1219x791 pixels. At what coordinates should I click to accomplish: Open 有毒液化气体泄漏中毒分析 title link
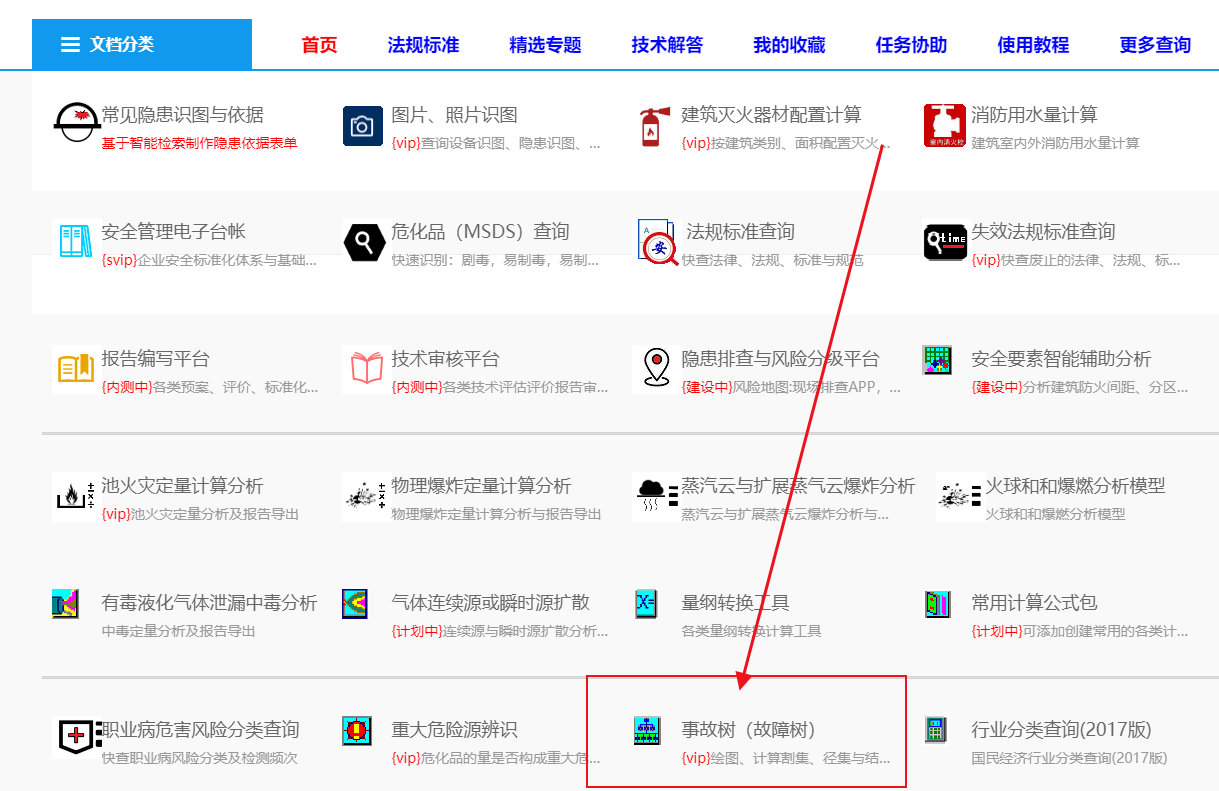tap(209, 603)
